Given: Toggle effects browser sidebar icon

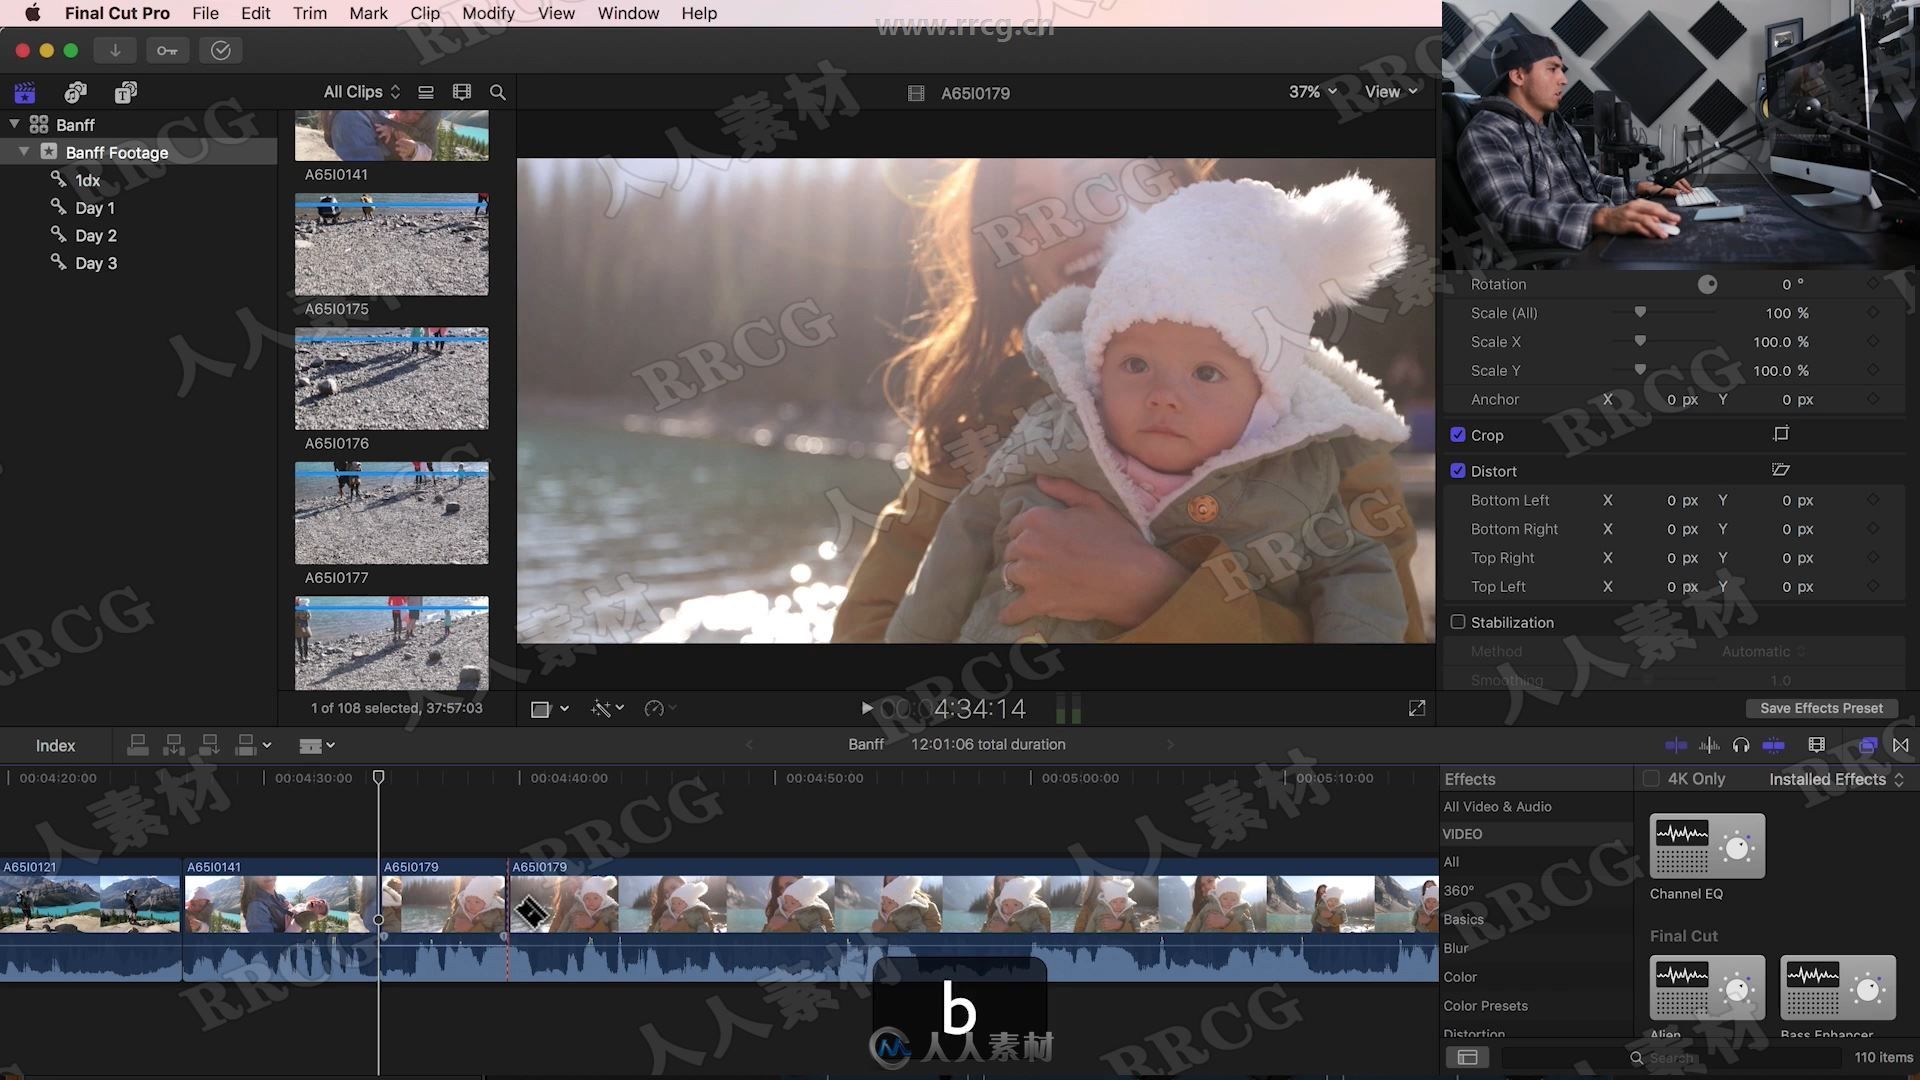Looking at the screenshot, I should tap(1467, 1057).
